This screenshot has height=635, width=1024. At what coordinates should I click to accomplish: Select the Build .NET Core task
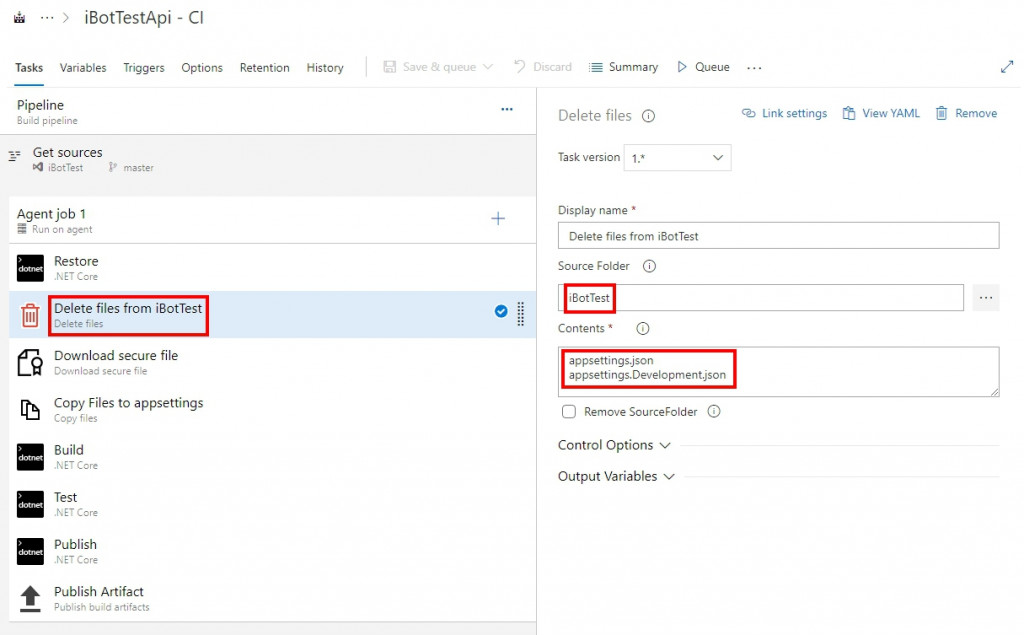click(x=272, y=457)
